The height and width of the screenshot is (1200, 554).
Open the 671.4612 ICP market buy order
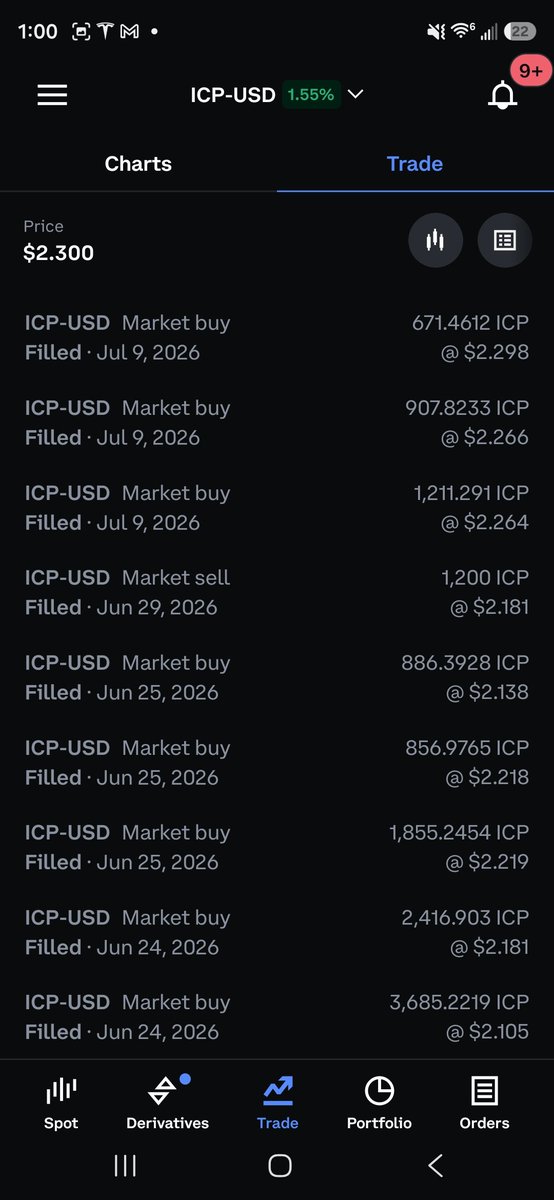pos(277,337)
